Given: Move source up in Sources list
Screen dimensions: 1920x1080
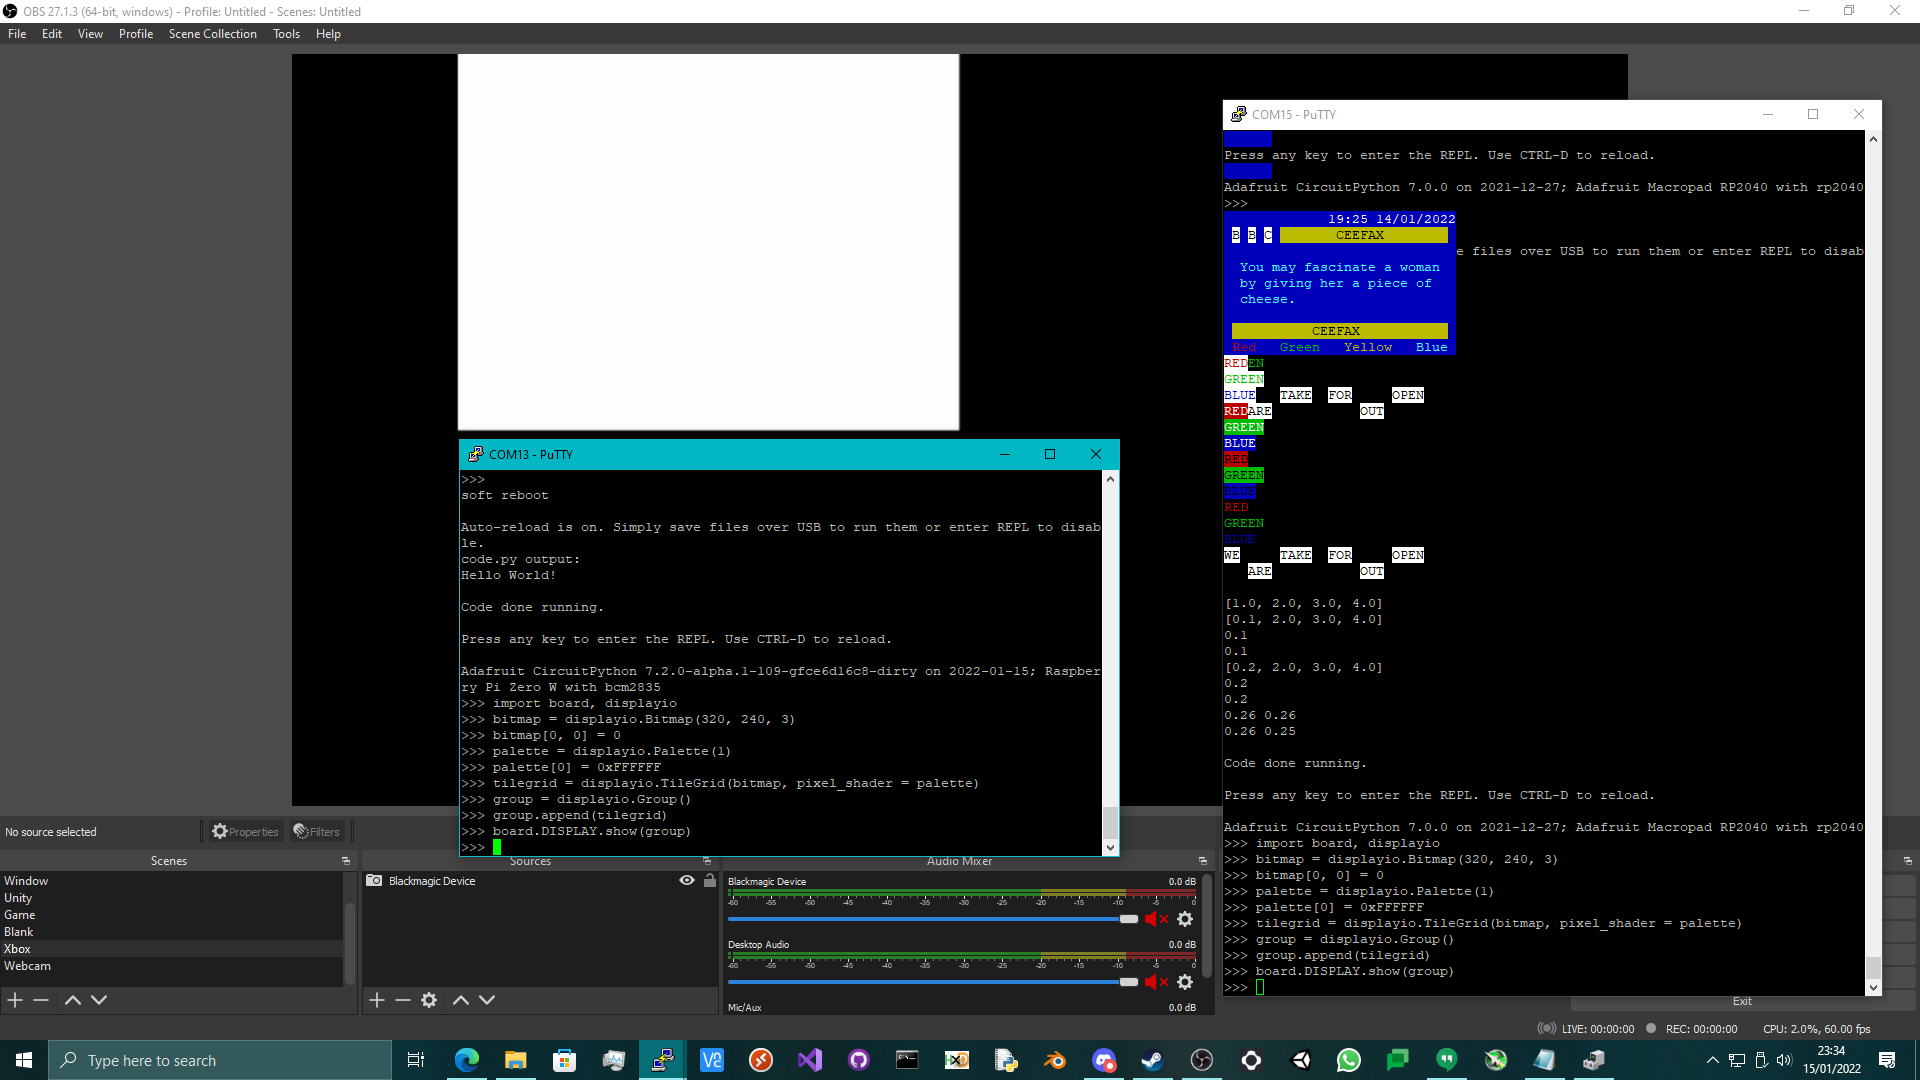Looking at the screenshot, I should click(461, 1000).
